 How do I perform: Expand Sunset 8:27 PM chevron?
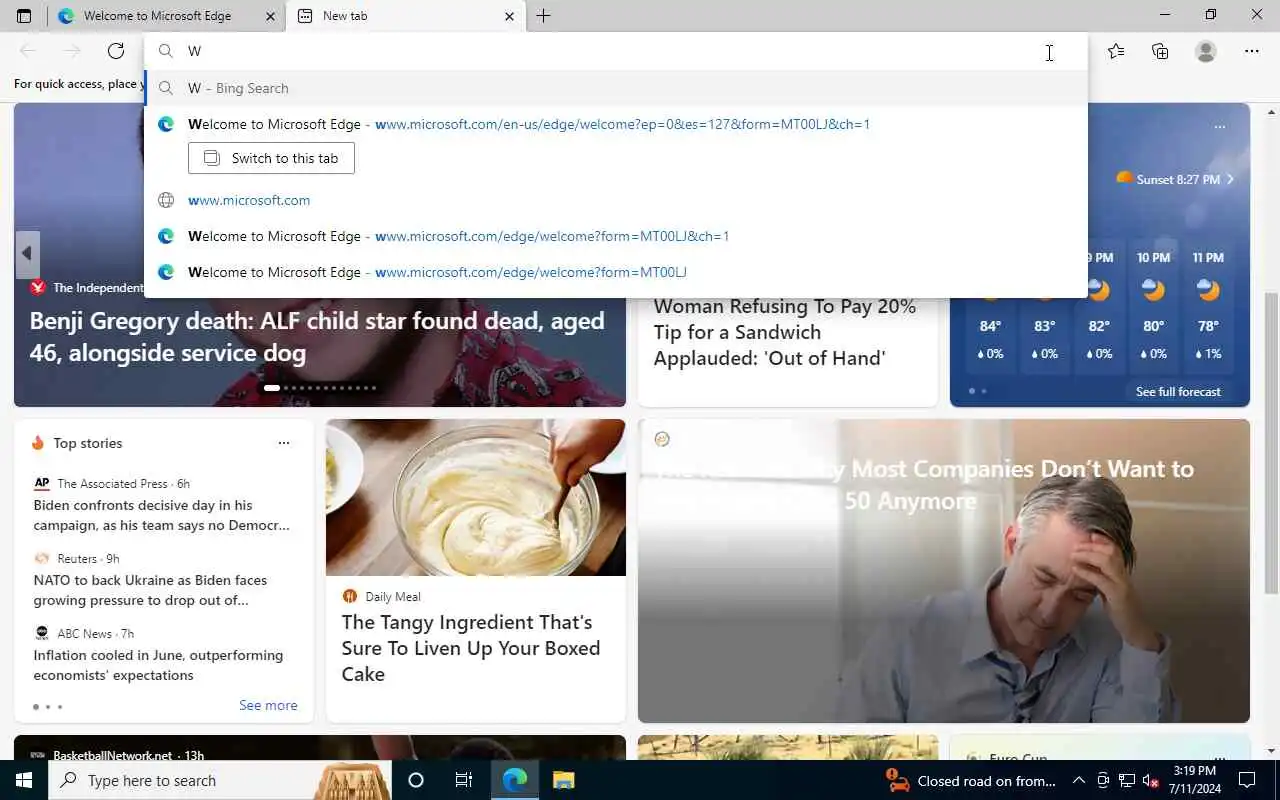tap(1230, 179)
